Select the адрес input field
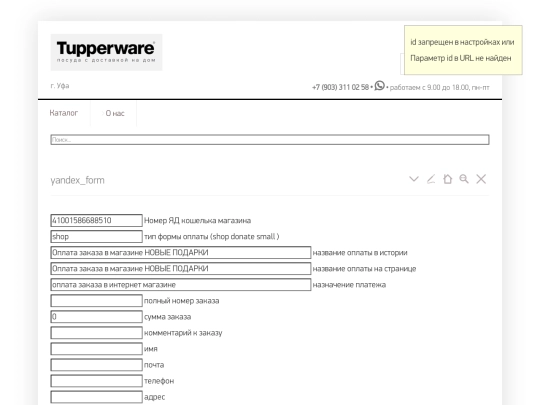This screenshot has width=540, height=405. (96, 397)
